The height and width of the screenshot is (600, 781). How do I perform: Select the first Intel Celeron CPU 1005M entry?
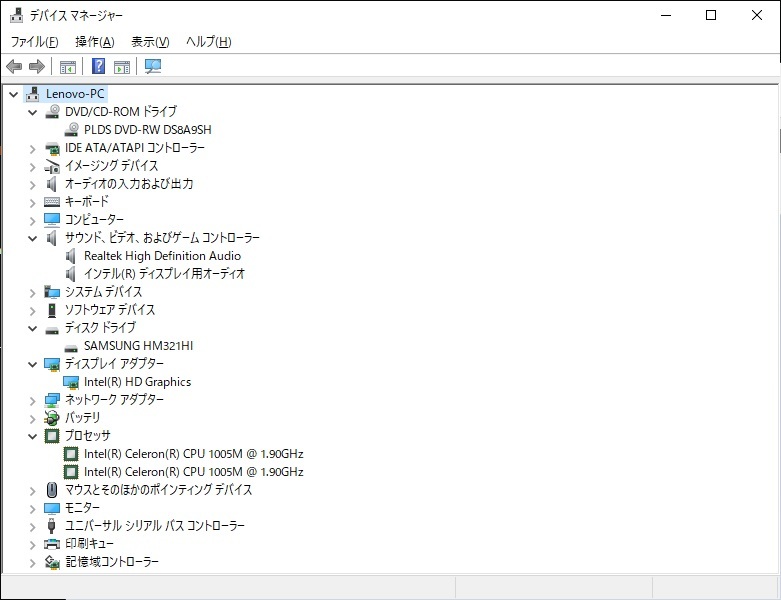pyautogui.click(x=194, y=454)
